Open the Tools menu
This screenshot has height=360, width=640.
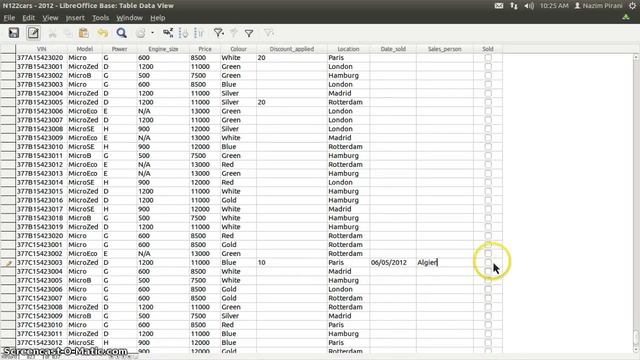click(100, 18)
